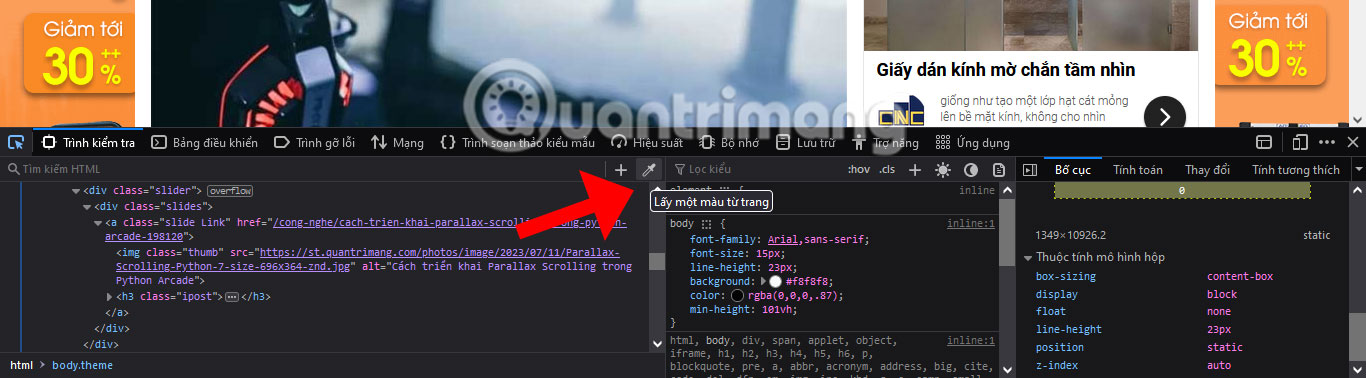Open the responsive design mode icon
This screenshot has width=1366, height=378.
[x=1300, y=143]
